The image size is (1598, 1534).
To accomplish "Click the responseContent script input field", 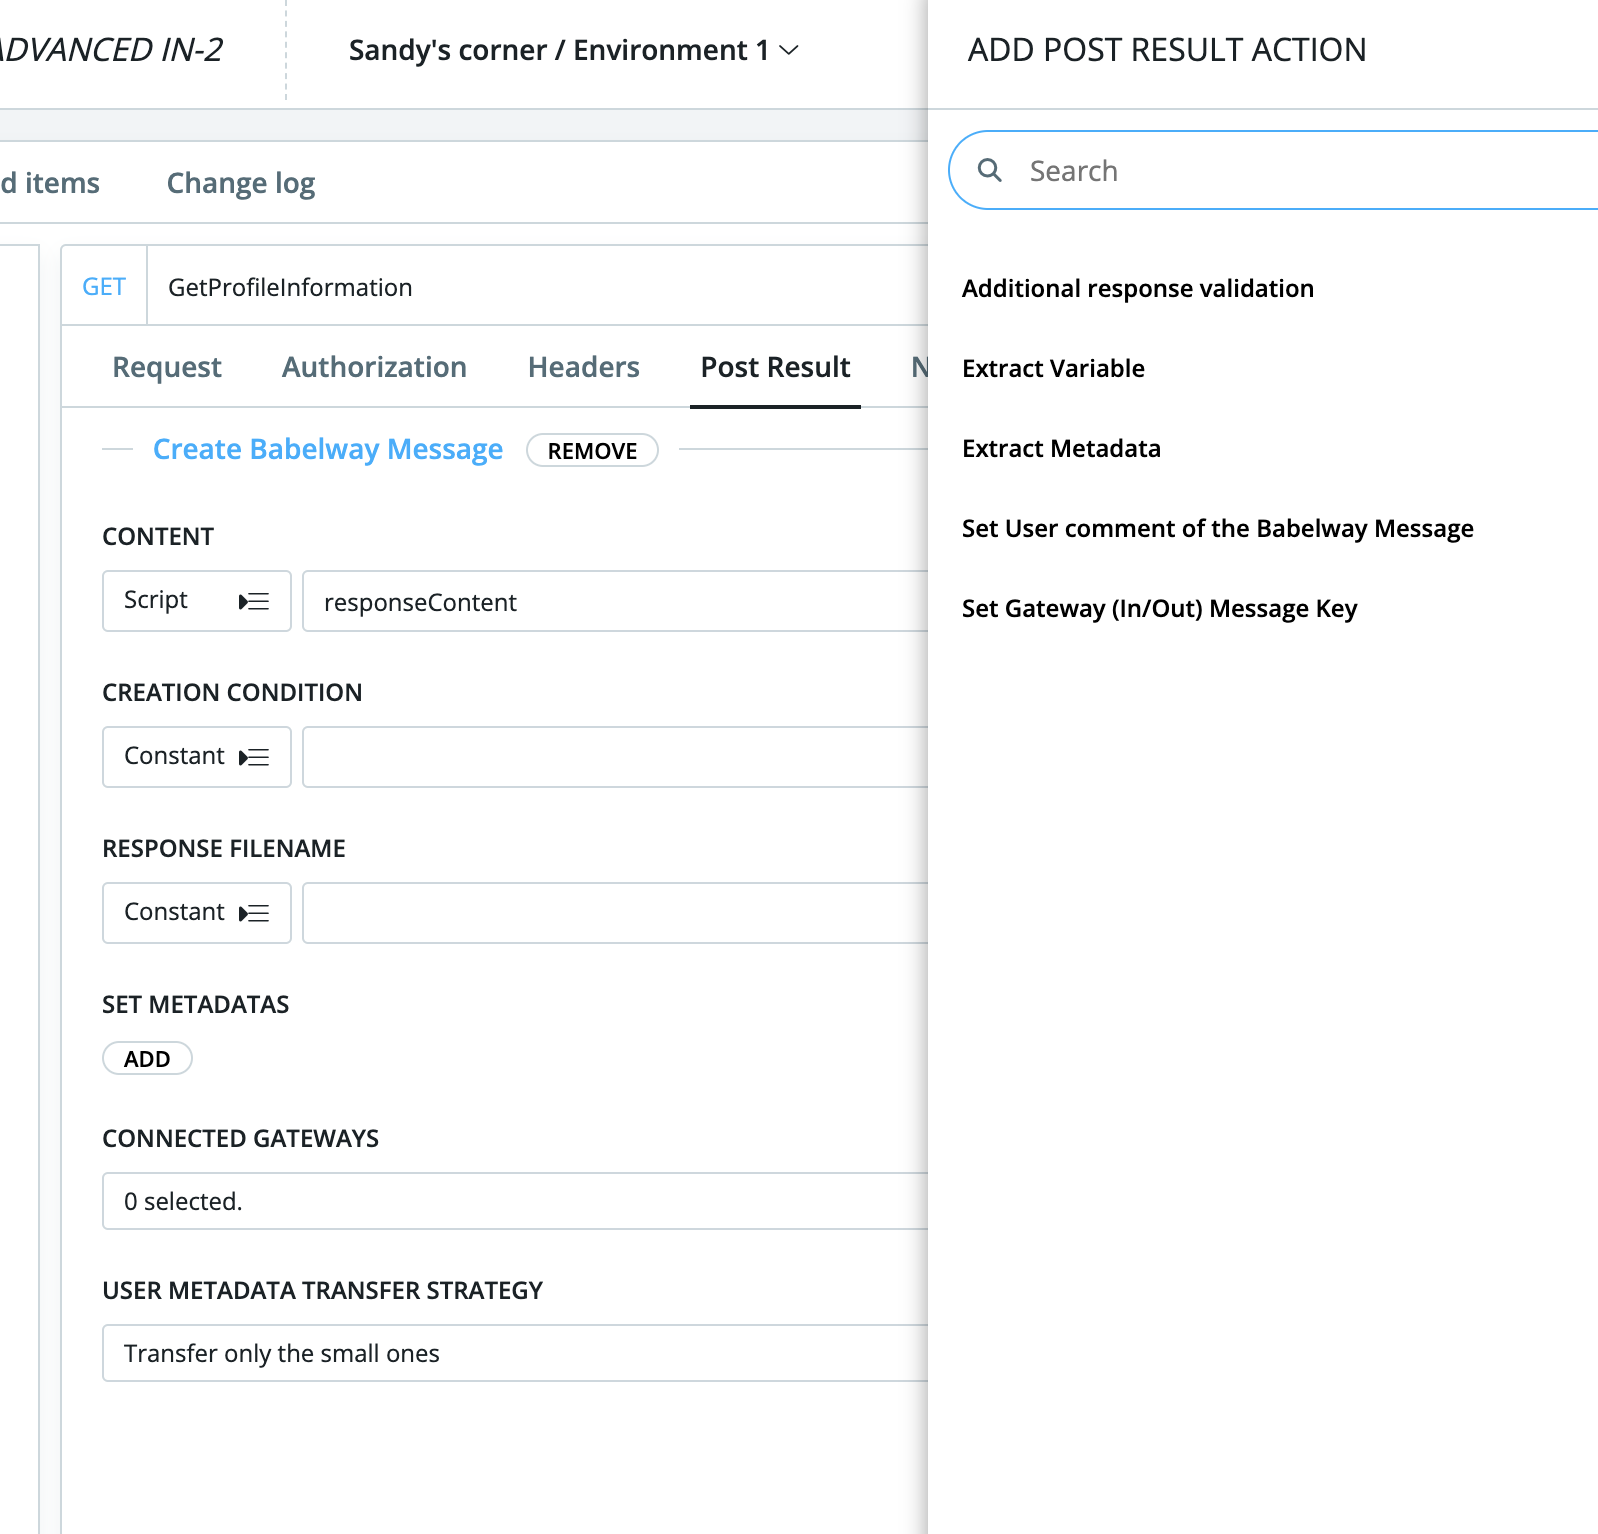I will 614,601.
